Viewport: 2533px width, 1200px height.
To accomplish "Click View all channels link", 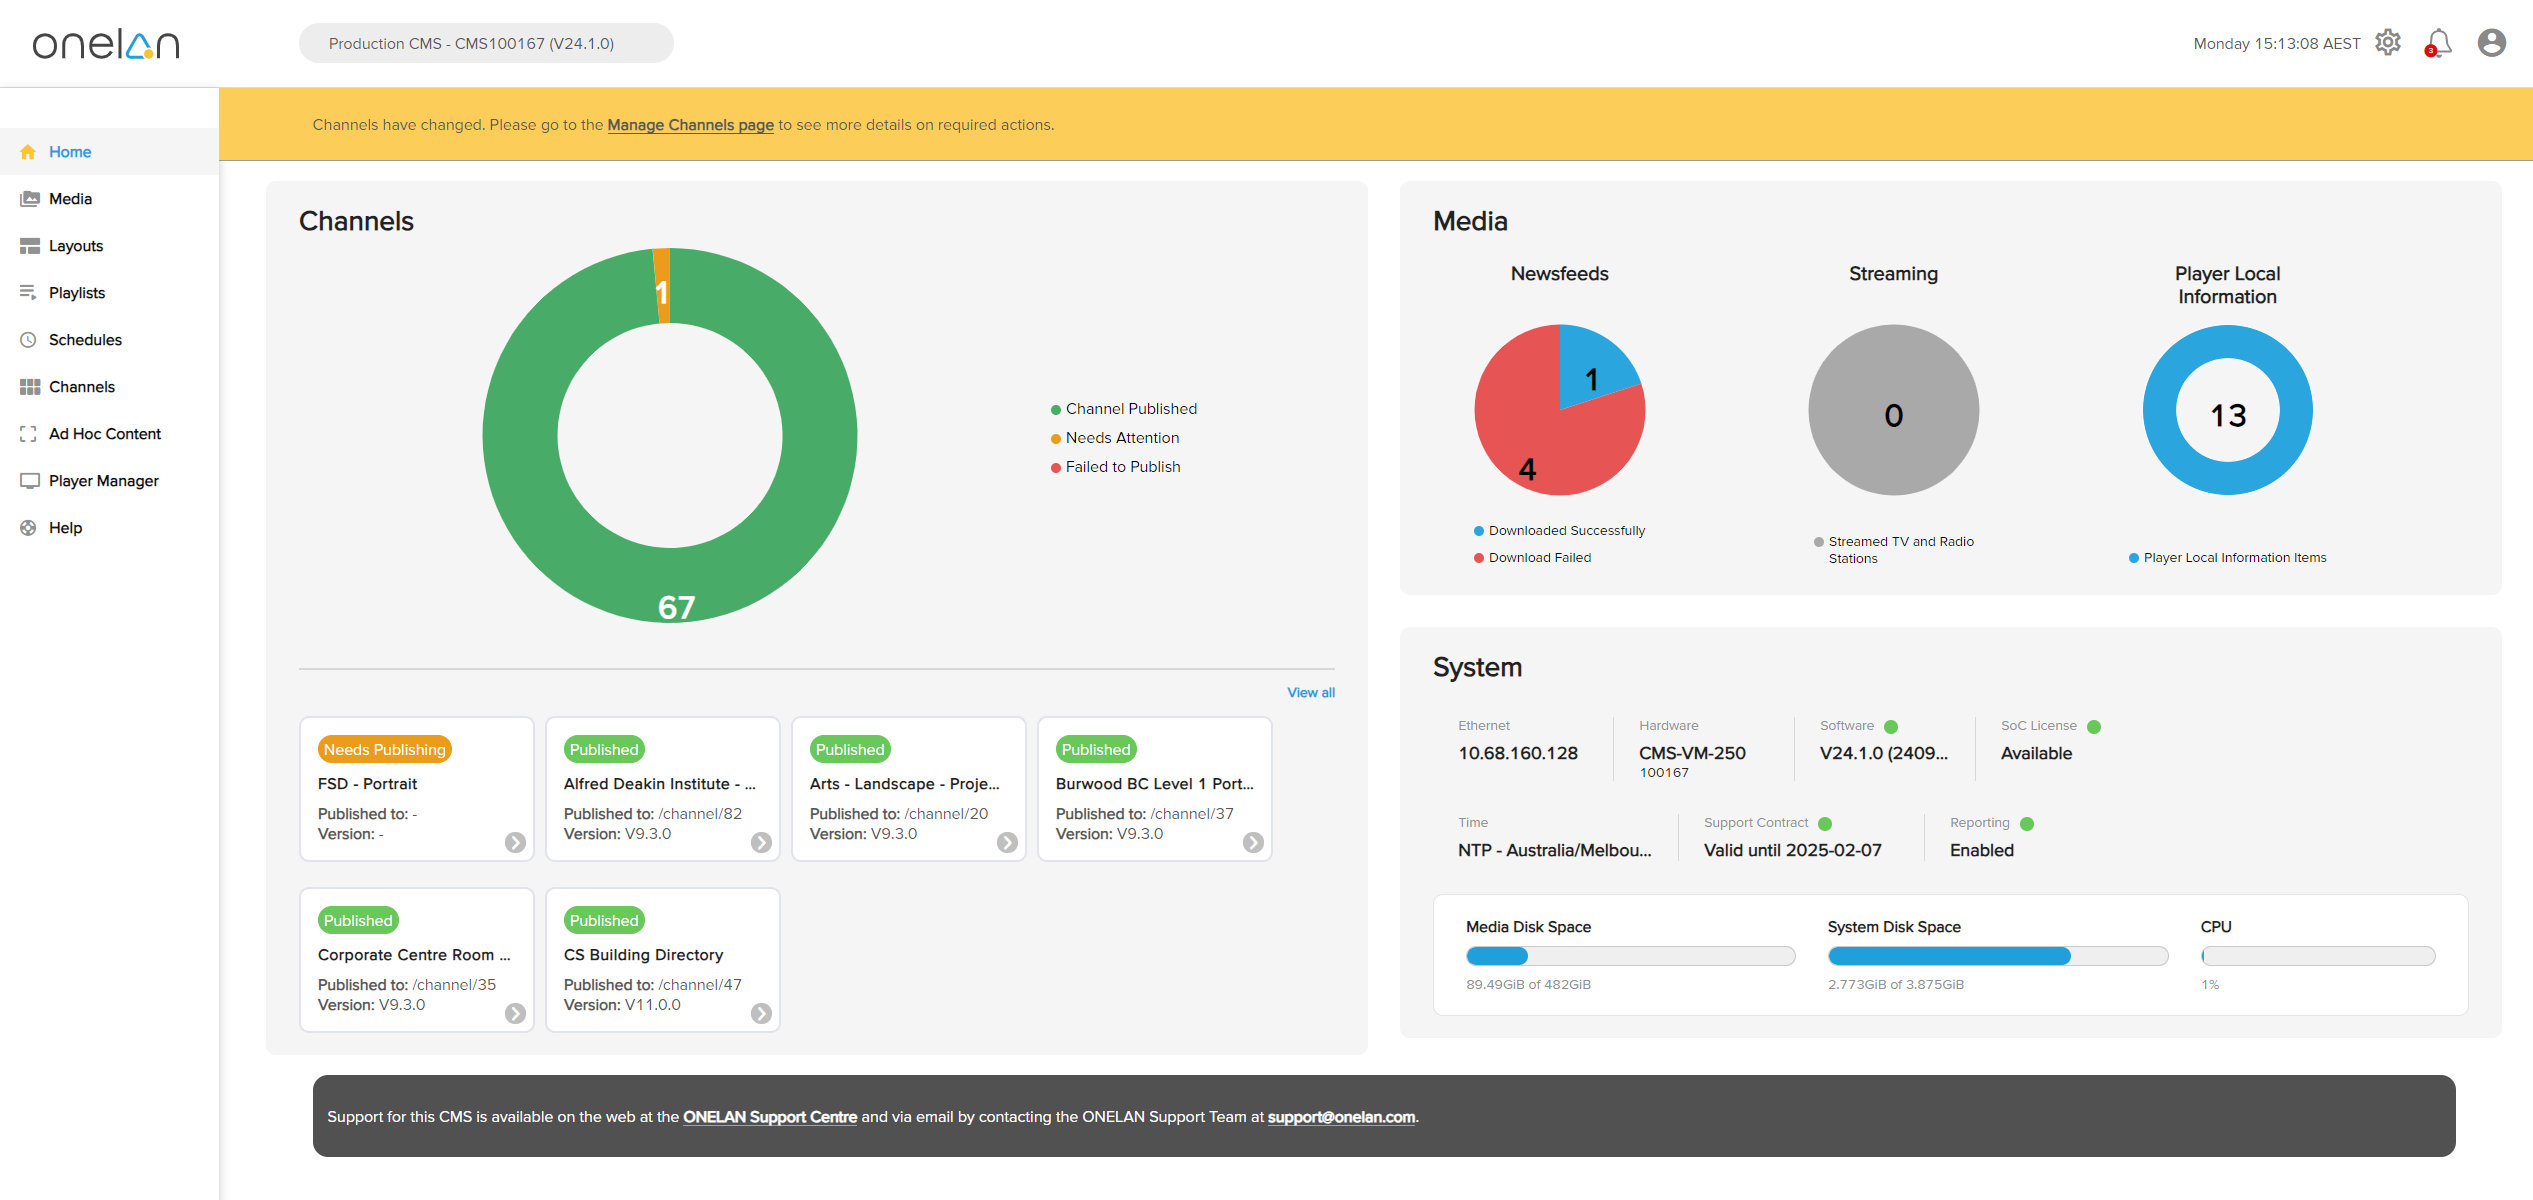I will click(1310, 693).
